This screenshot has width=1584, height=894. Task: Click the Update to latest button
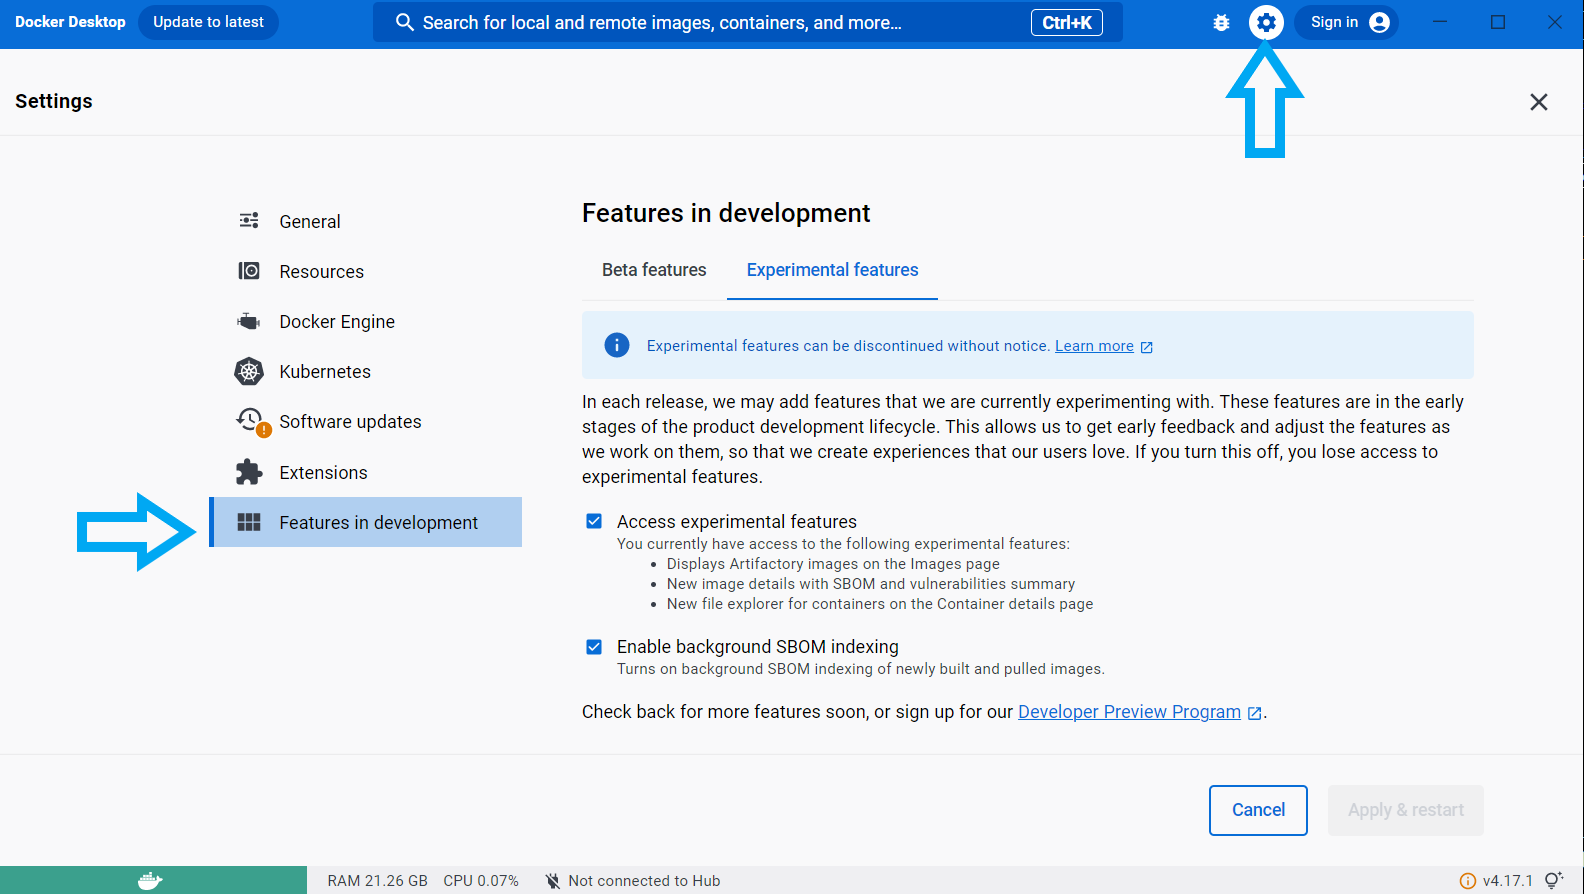coord(208,22)
